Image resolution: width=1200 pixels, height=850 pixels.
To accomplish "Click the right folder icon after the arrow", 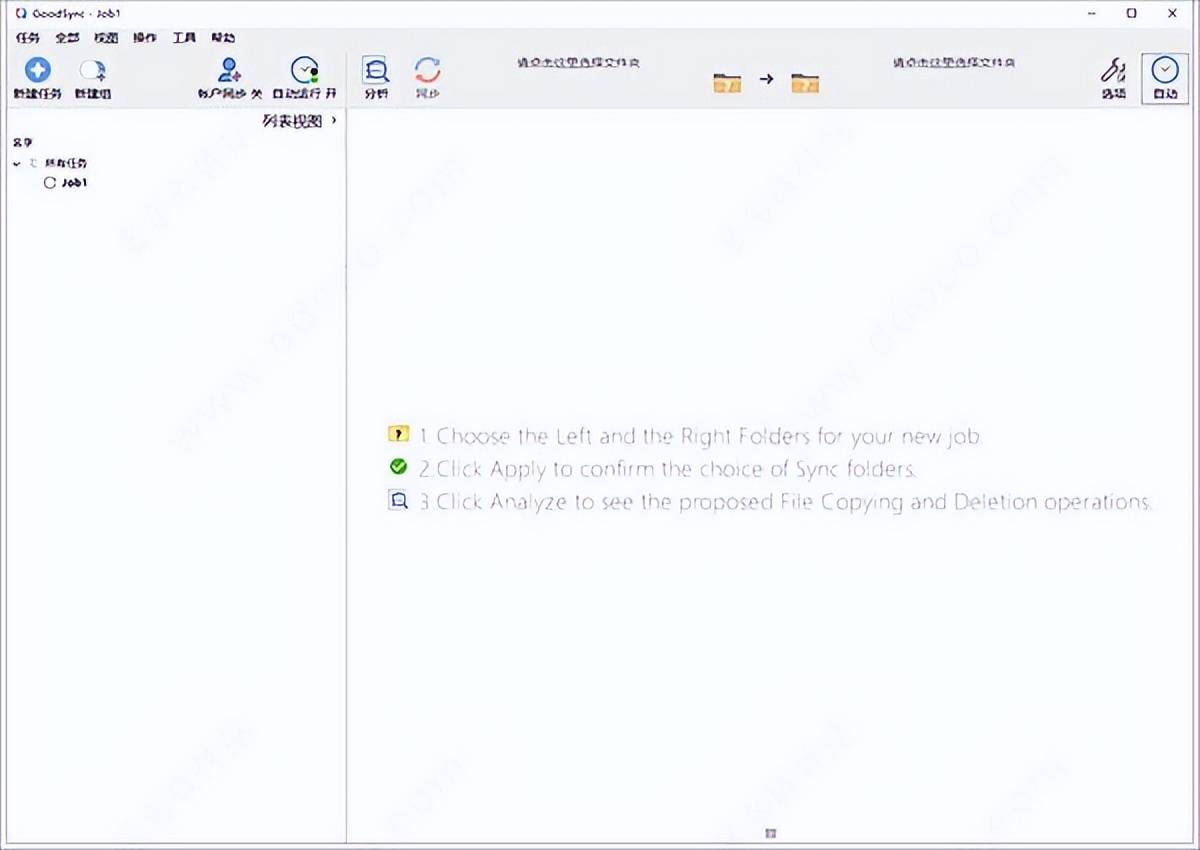I will 805,83.
